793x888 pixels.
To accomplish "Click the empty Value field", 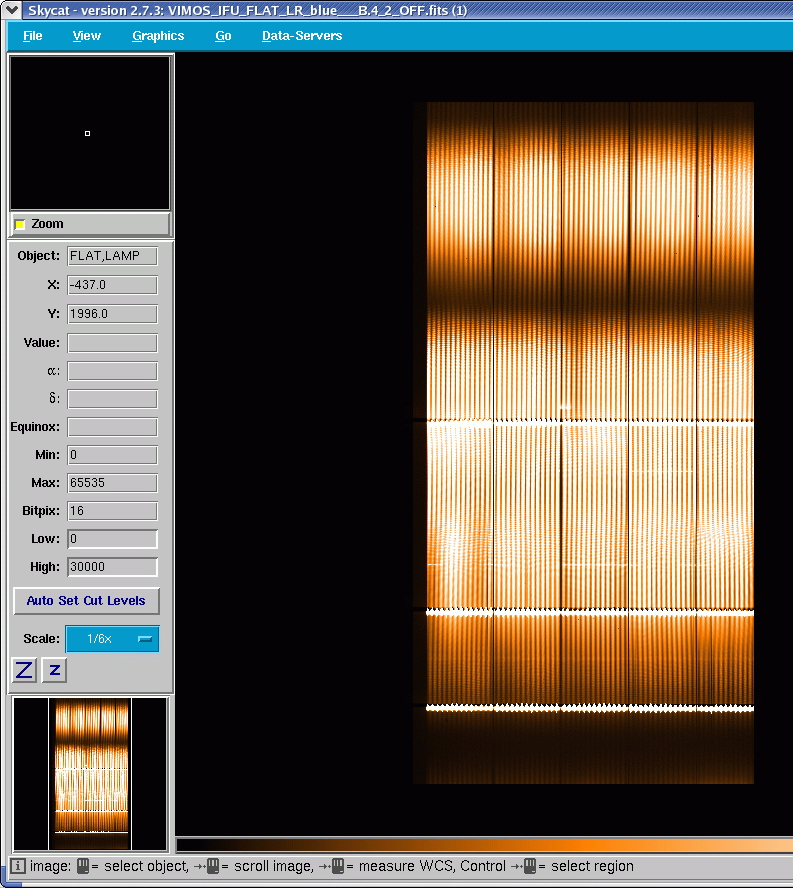I will (x=112, y=343).
